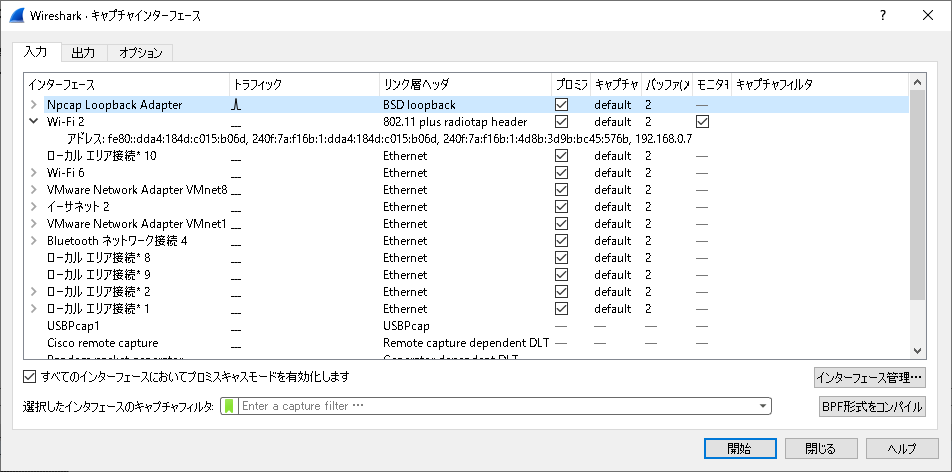Disable すべてのインターフェースにおいてプロミスキャスモード checkbox
The width and height of the screenshot is (952, 472).
(29, 377)
